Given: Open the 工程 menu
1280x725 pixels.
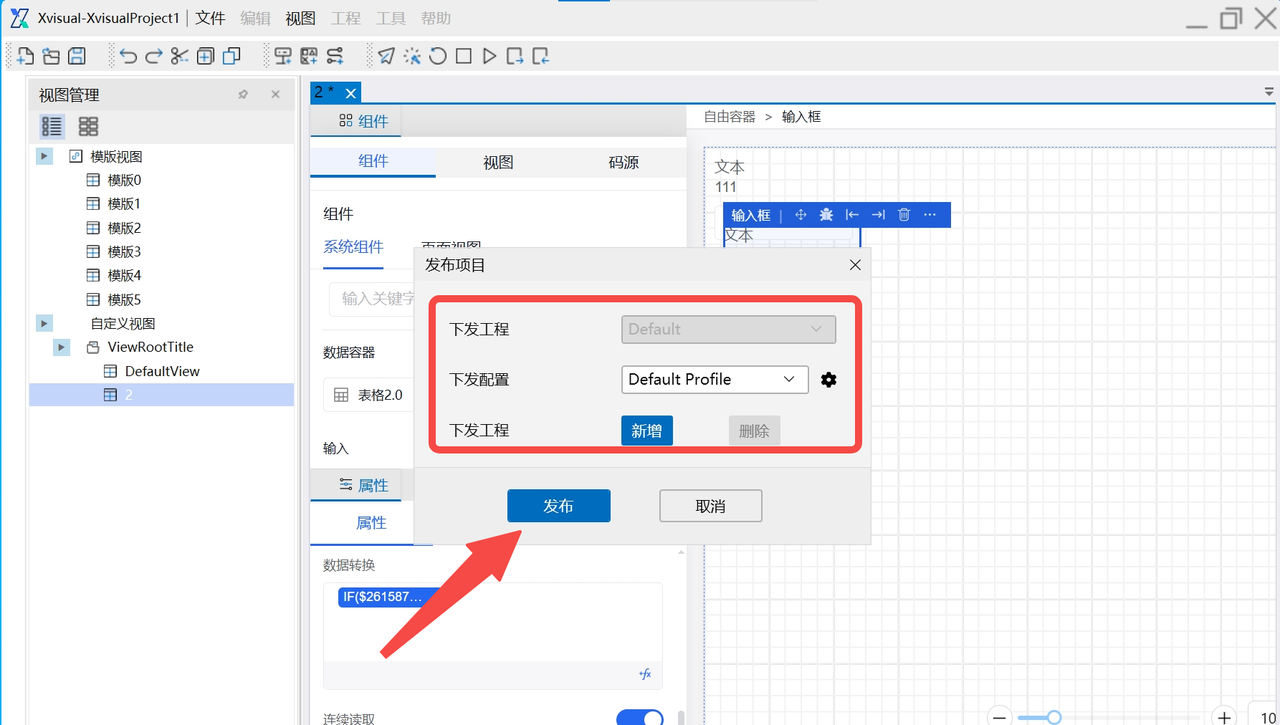Looking at the screenshot, I should pos(345,18).
